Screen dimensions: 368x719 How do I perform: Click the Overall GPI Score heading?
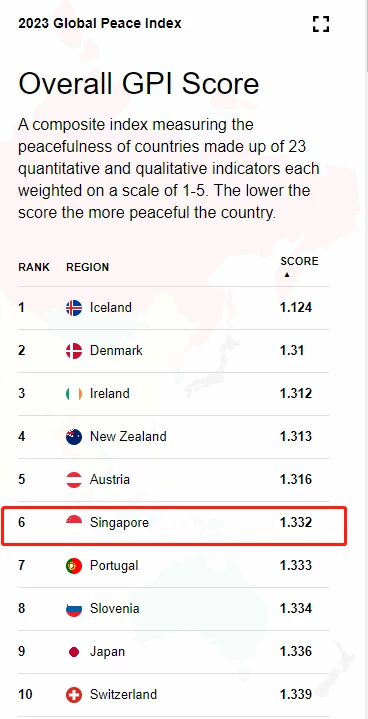coord(139,84)
